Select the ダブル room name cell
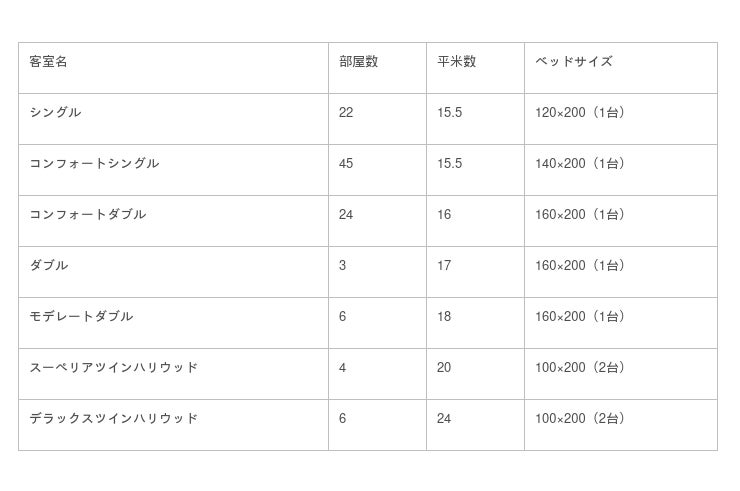 49,266
